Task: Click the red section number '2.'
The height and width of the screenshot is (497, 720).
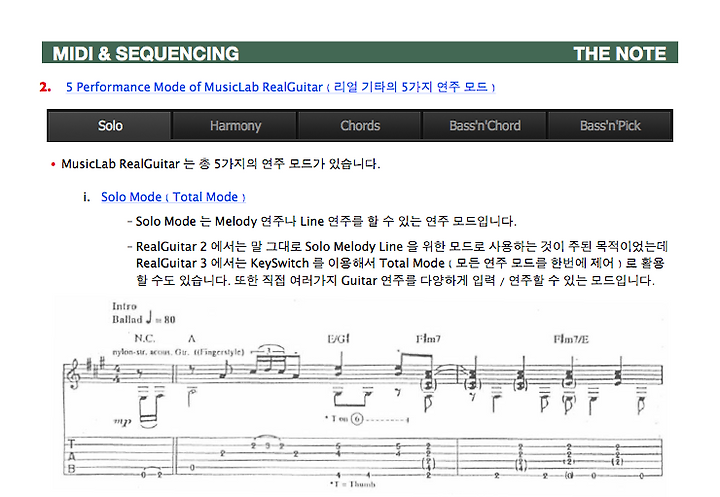Action: pyautogui.click(x=45, y=87)
